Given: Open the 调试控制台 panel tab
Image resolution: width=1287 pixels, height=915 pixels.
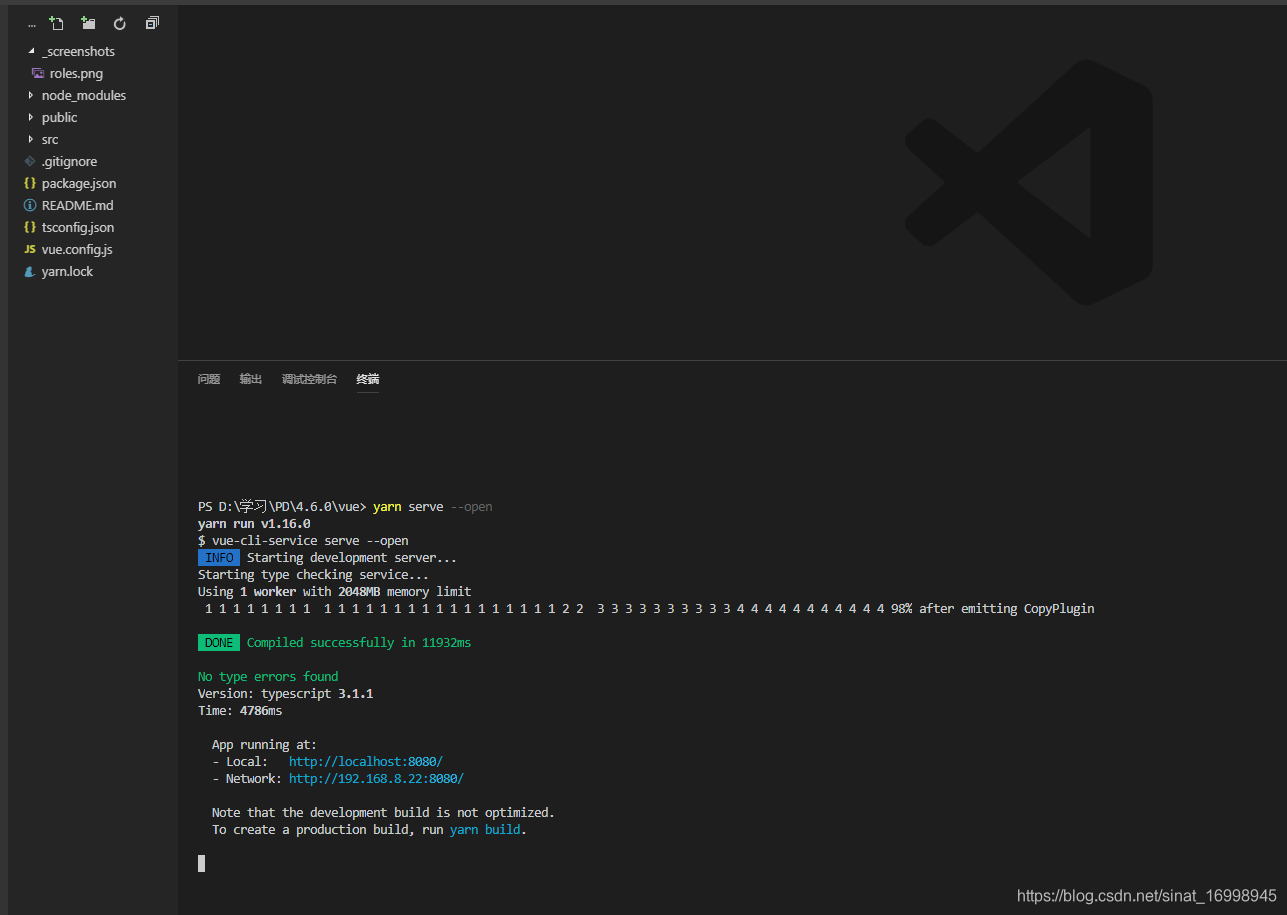Looking at the screenshot, I should (x=309, y=379).
